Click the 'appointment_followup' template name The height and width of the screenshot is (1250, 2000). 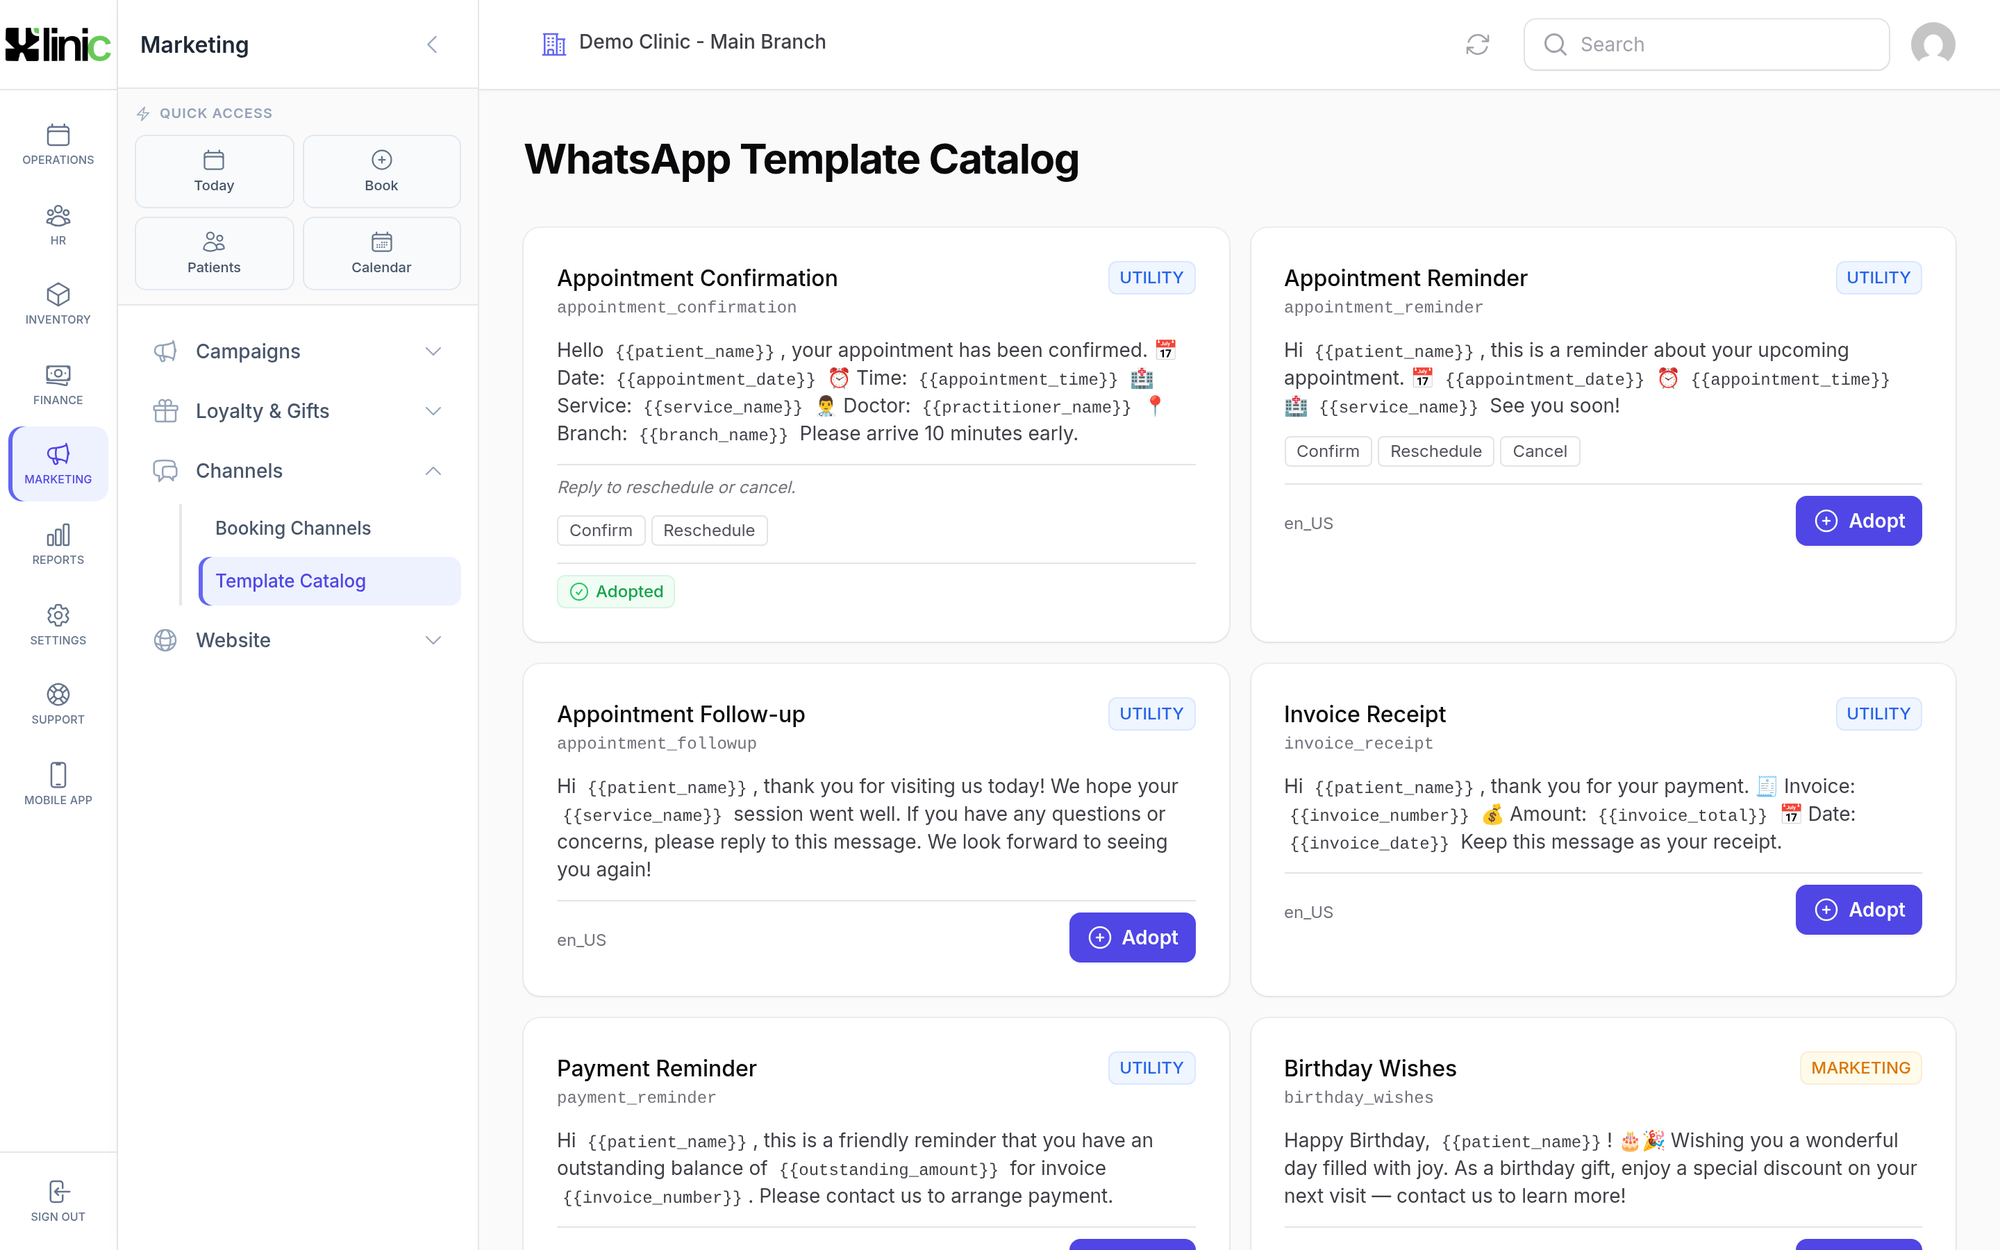tap(657, 743)
